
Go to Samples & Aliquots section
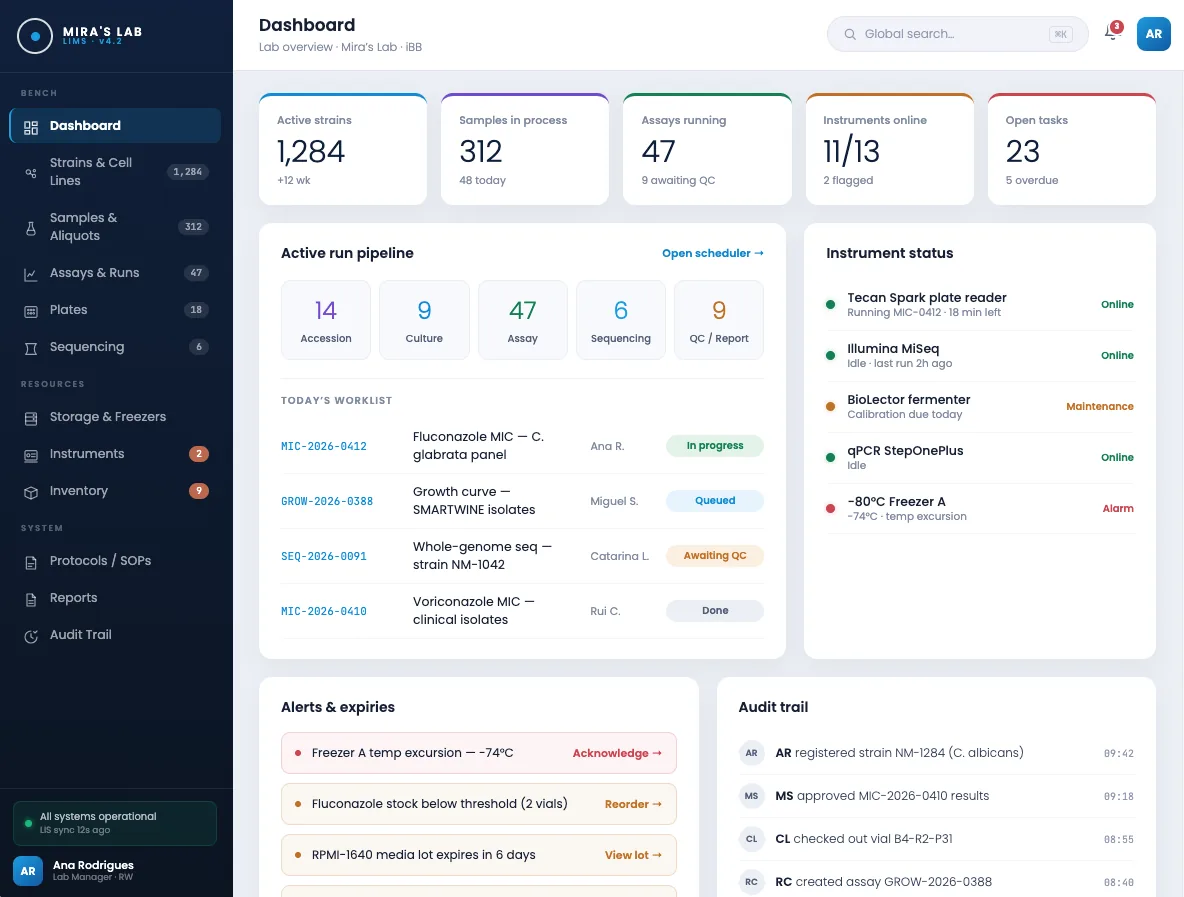(x=115, y=227)
